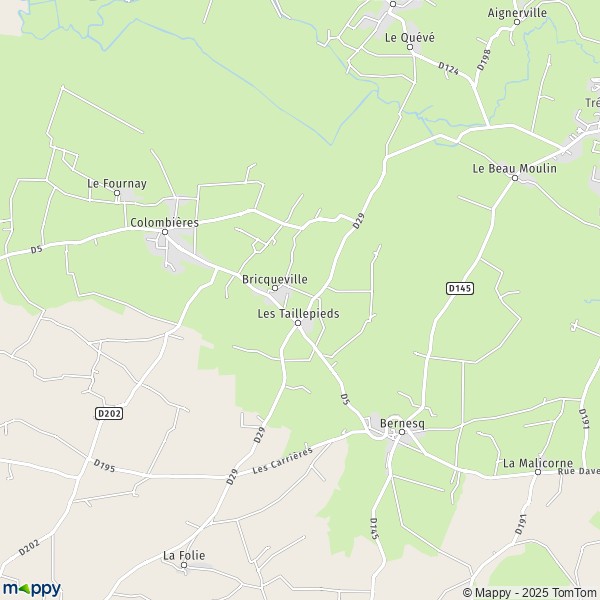Click the D145 road shield
600x600 pixels.
click(x=460, y=288)
